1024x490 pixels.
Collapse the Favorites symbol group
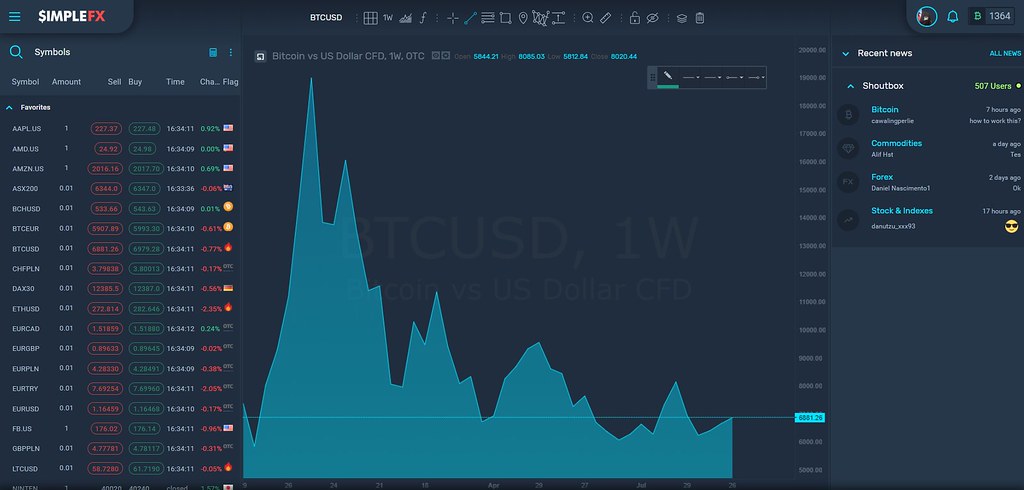coord(10,107)
